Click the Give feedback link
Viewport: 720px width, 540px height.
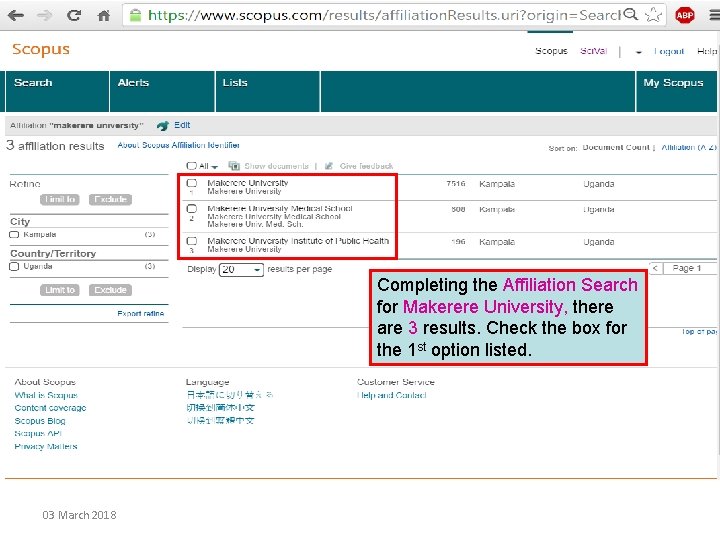coord(366,166)
